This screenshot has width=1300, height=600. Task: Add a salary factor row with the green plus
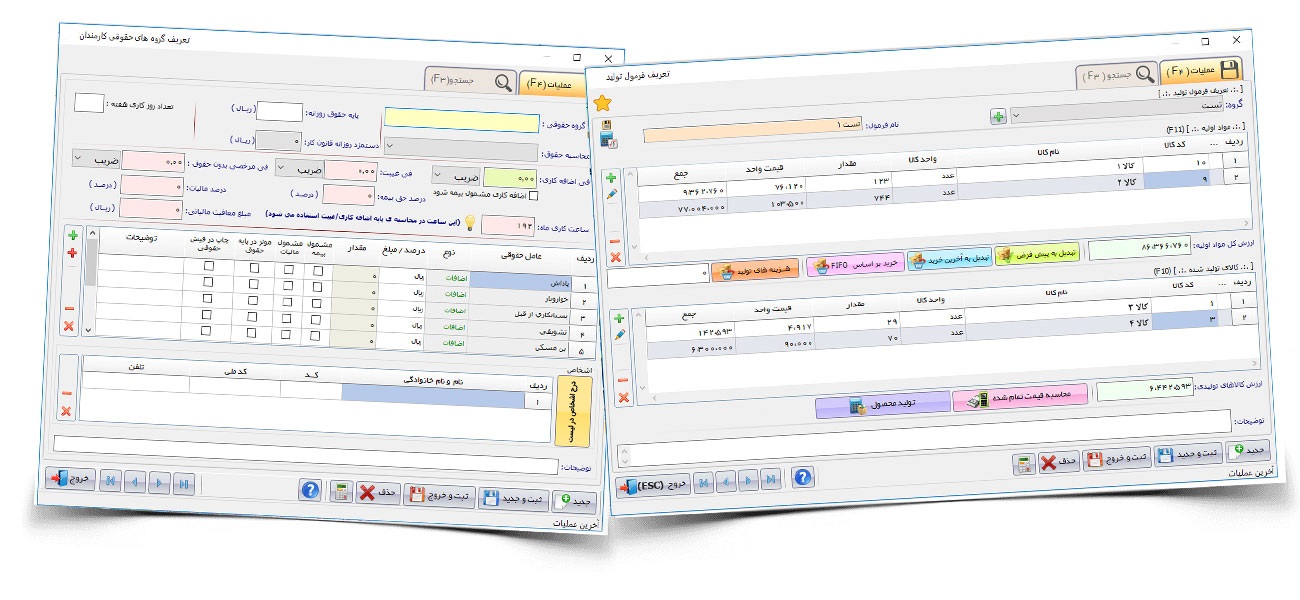[x=72, y=235]
